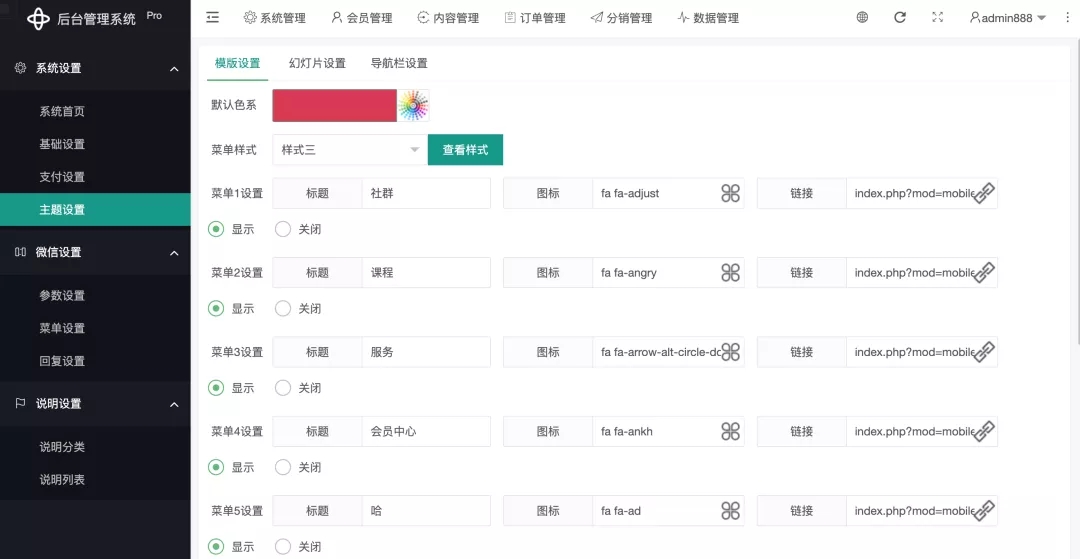Click the red 默认色系 color swatch

[x=334, y=105]
